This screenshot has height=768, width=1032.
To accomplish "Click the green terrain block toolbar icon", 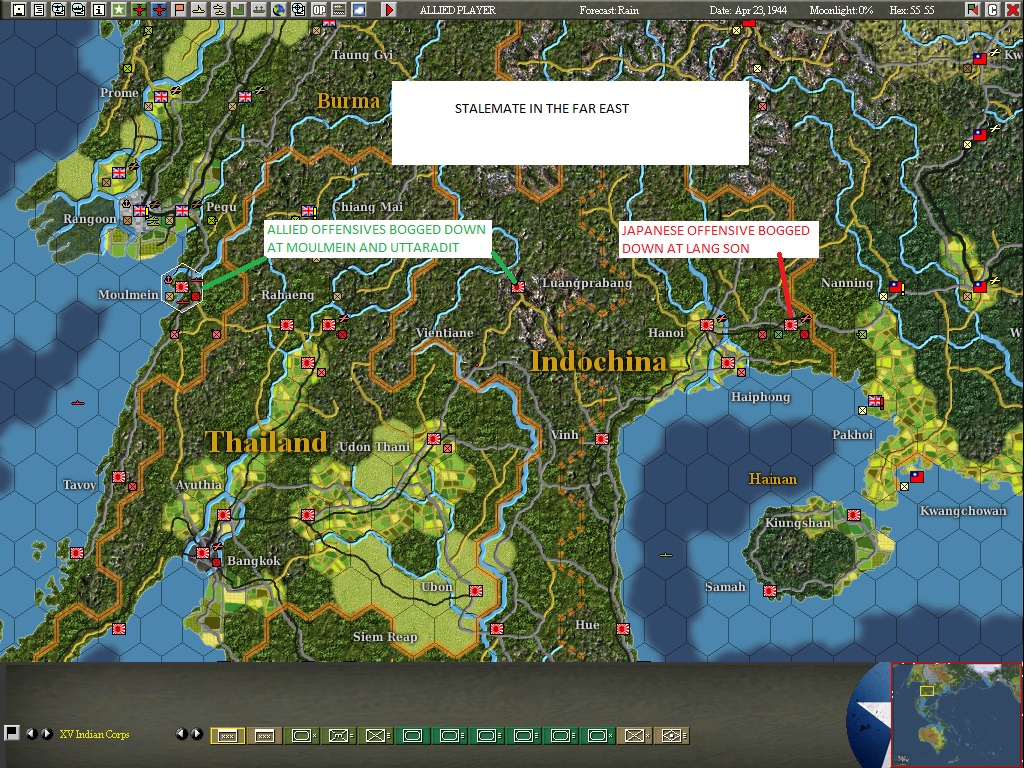I will click(x=238, y=9).
